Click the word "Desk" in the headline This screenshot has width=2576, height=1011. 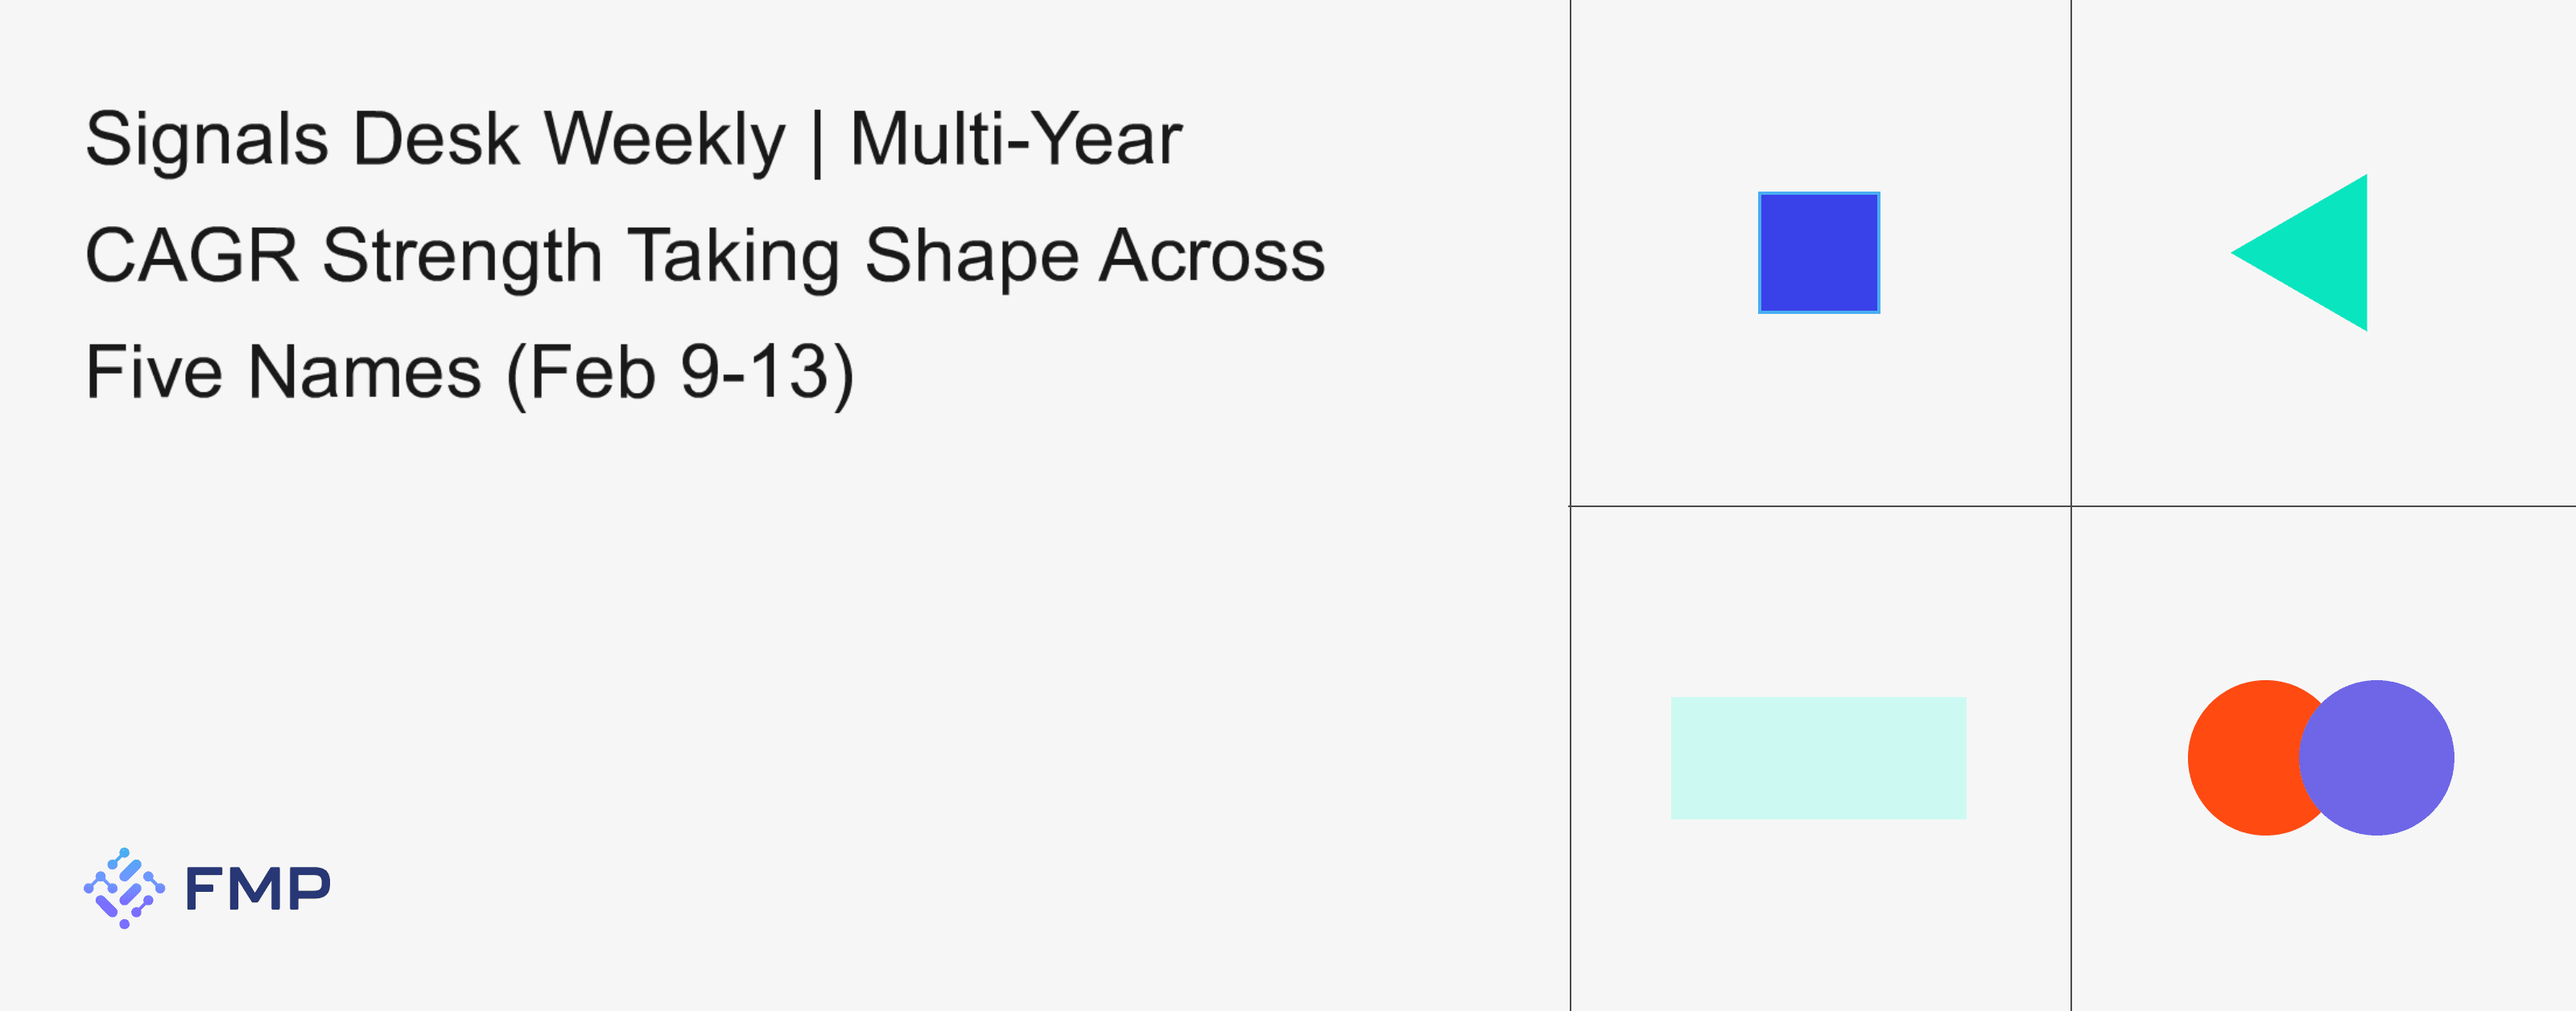[436, 140]
